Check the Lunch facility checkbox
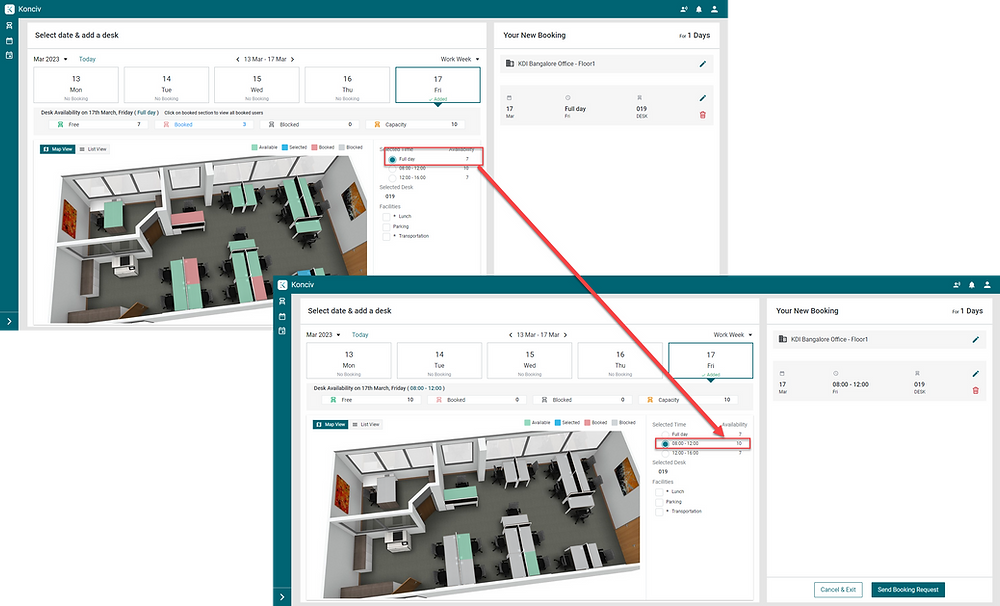Viewport: 1000px width, 606px height. (x=660, y=492)
